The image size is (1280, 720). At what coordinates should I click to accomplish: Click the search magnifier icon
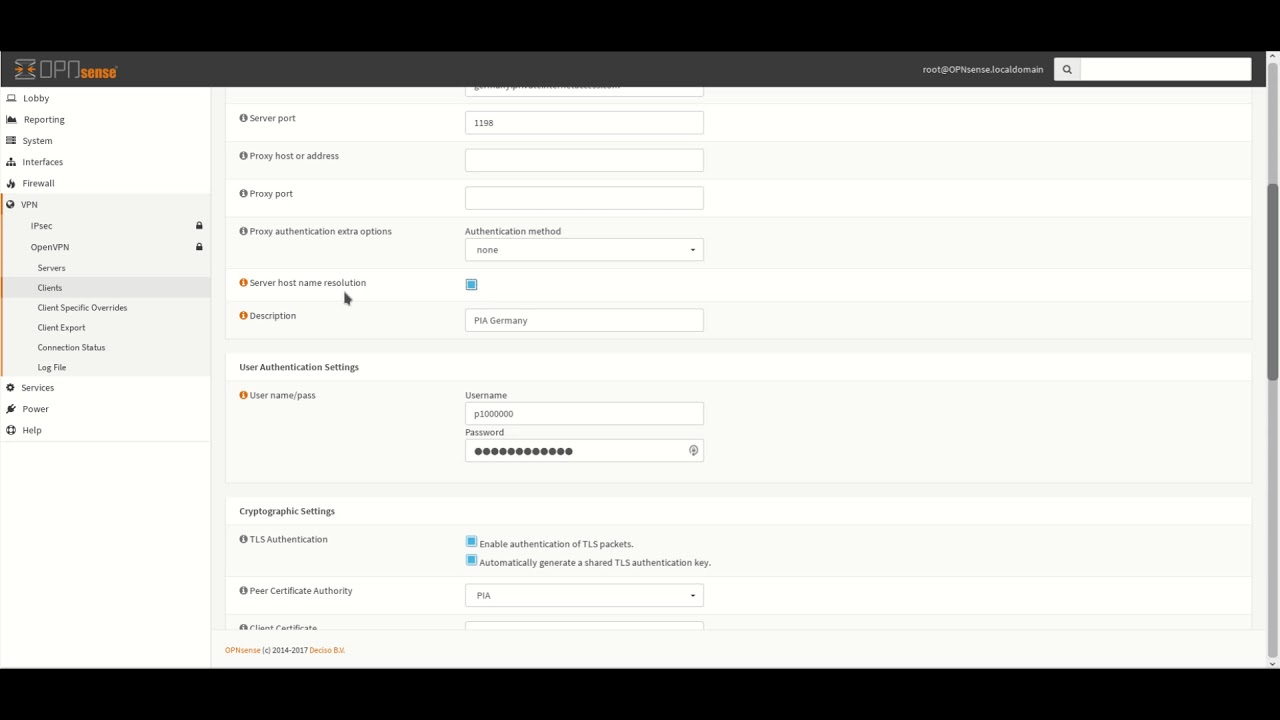pos(1067,69)
